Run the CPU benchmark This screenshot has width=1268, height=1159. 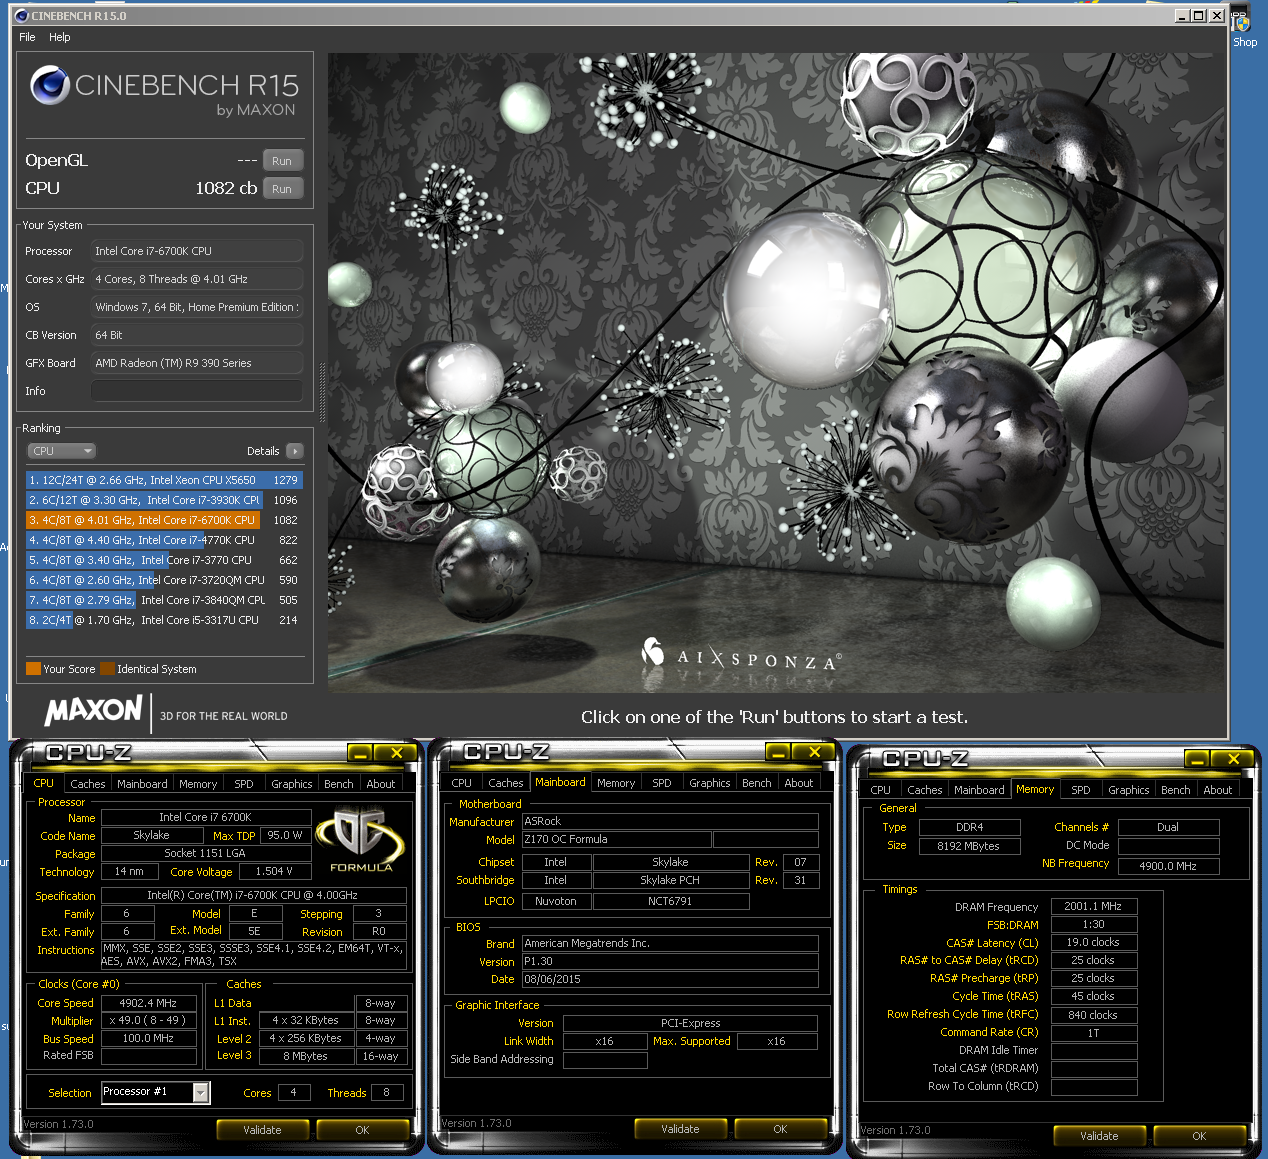coord(282,189)
